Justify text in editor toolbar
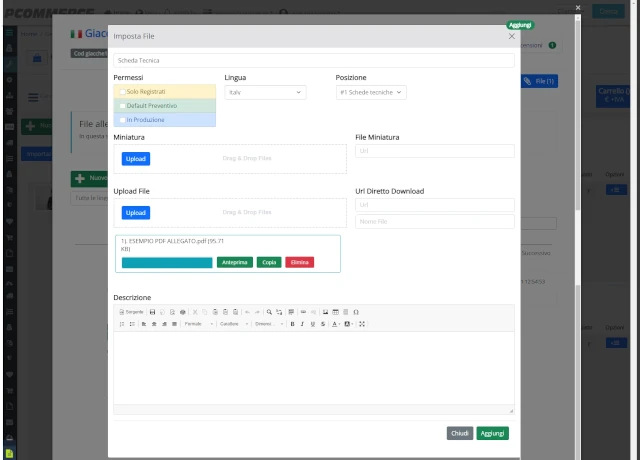Screen dimensions: 640x460 (174, 324)
